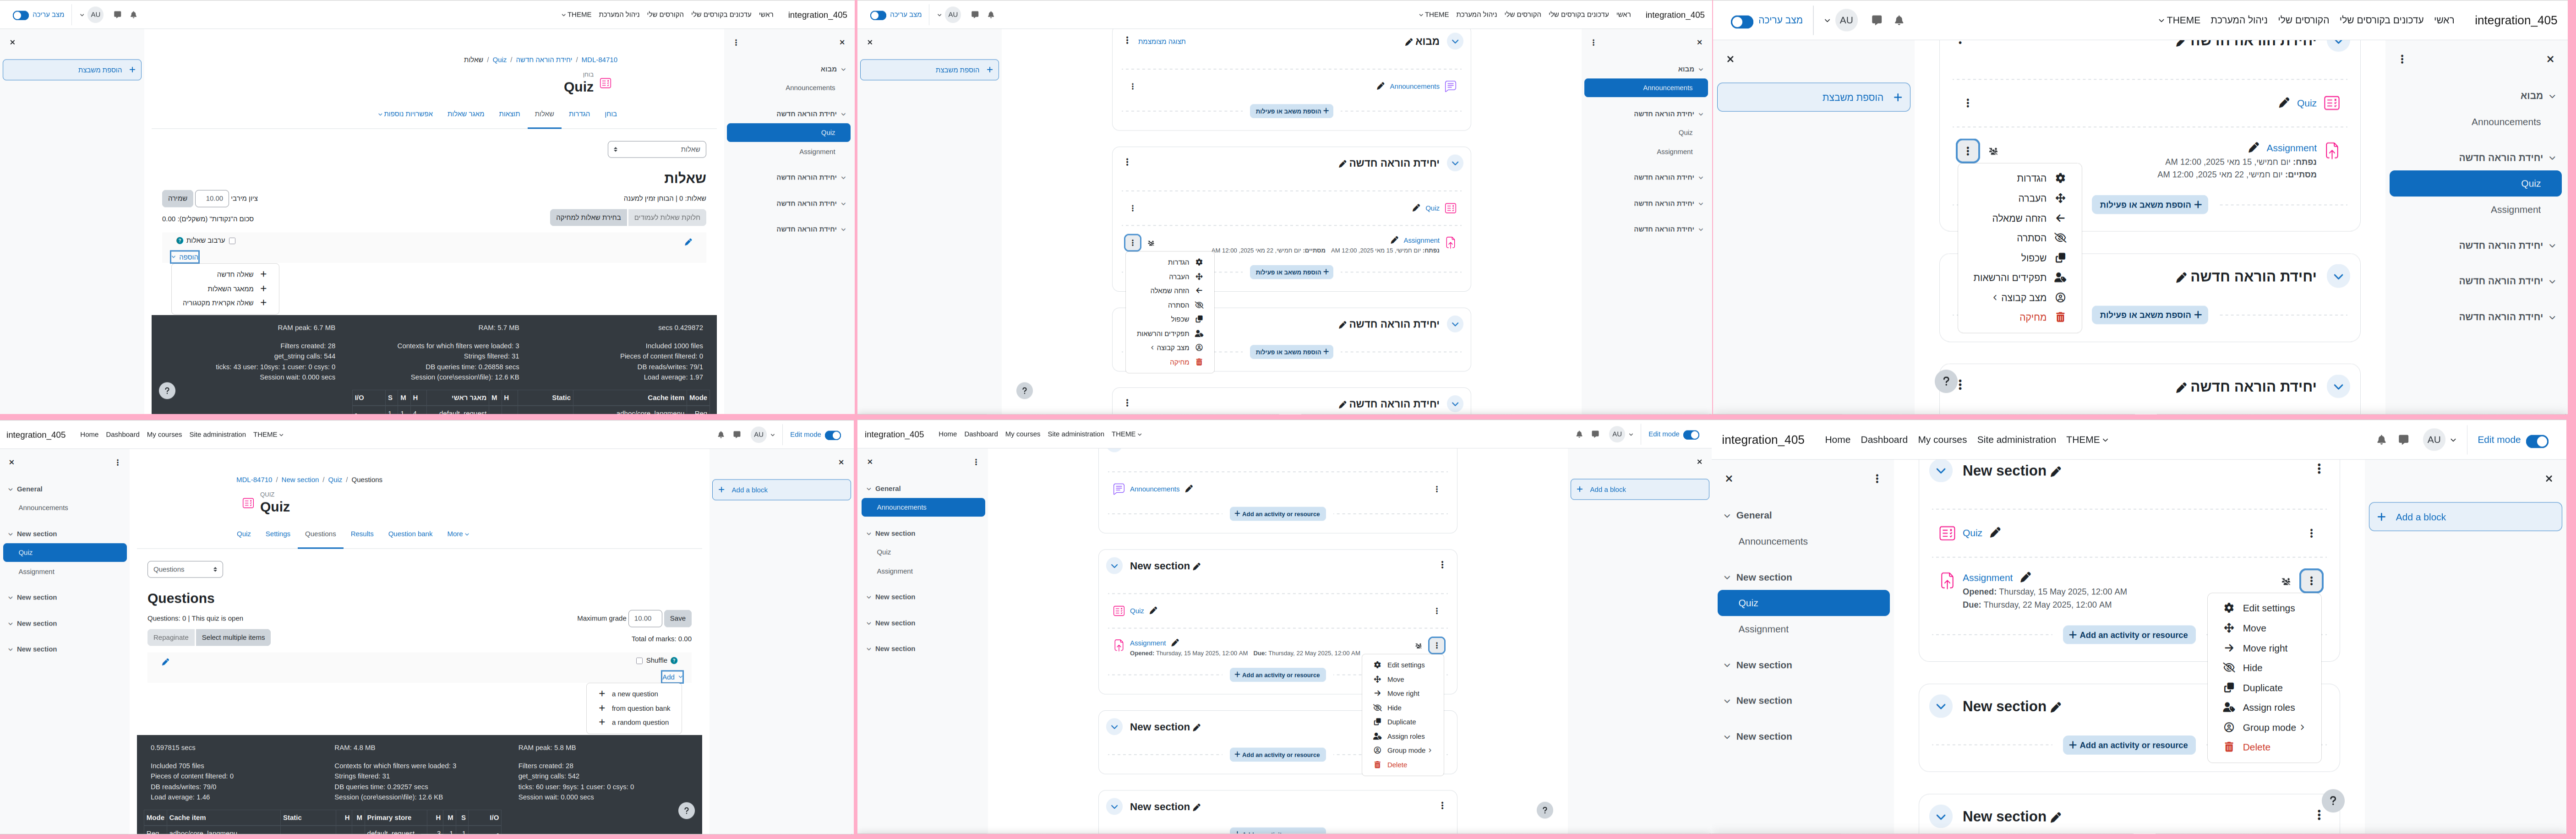Click Repaginate button on English quiz questions page
Viewport: 2576px width, 839px height.
click(171, 637)
